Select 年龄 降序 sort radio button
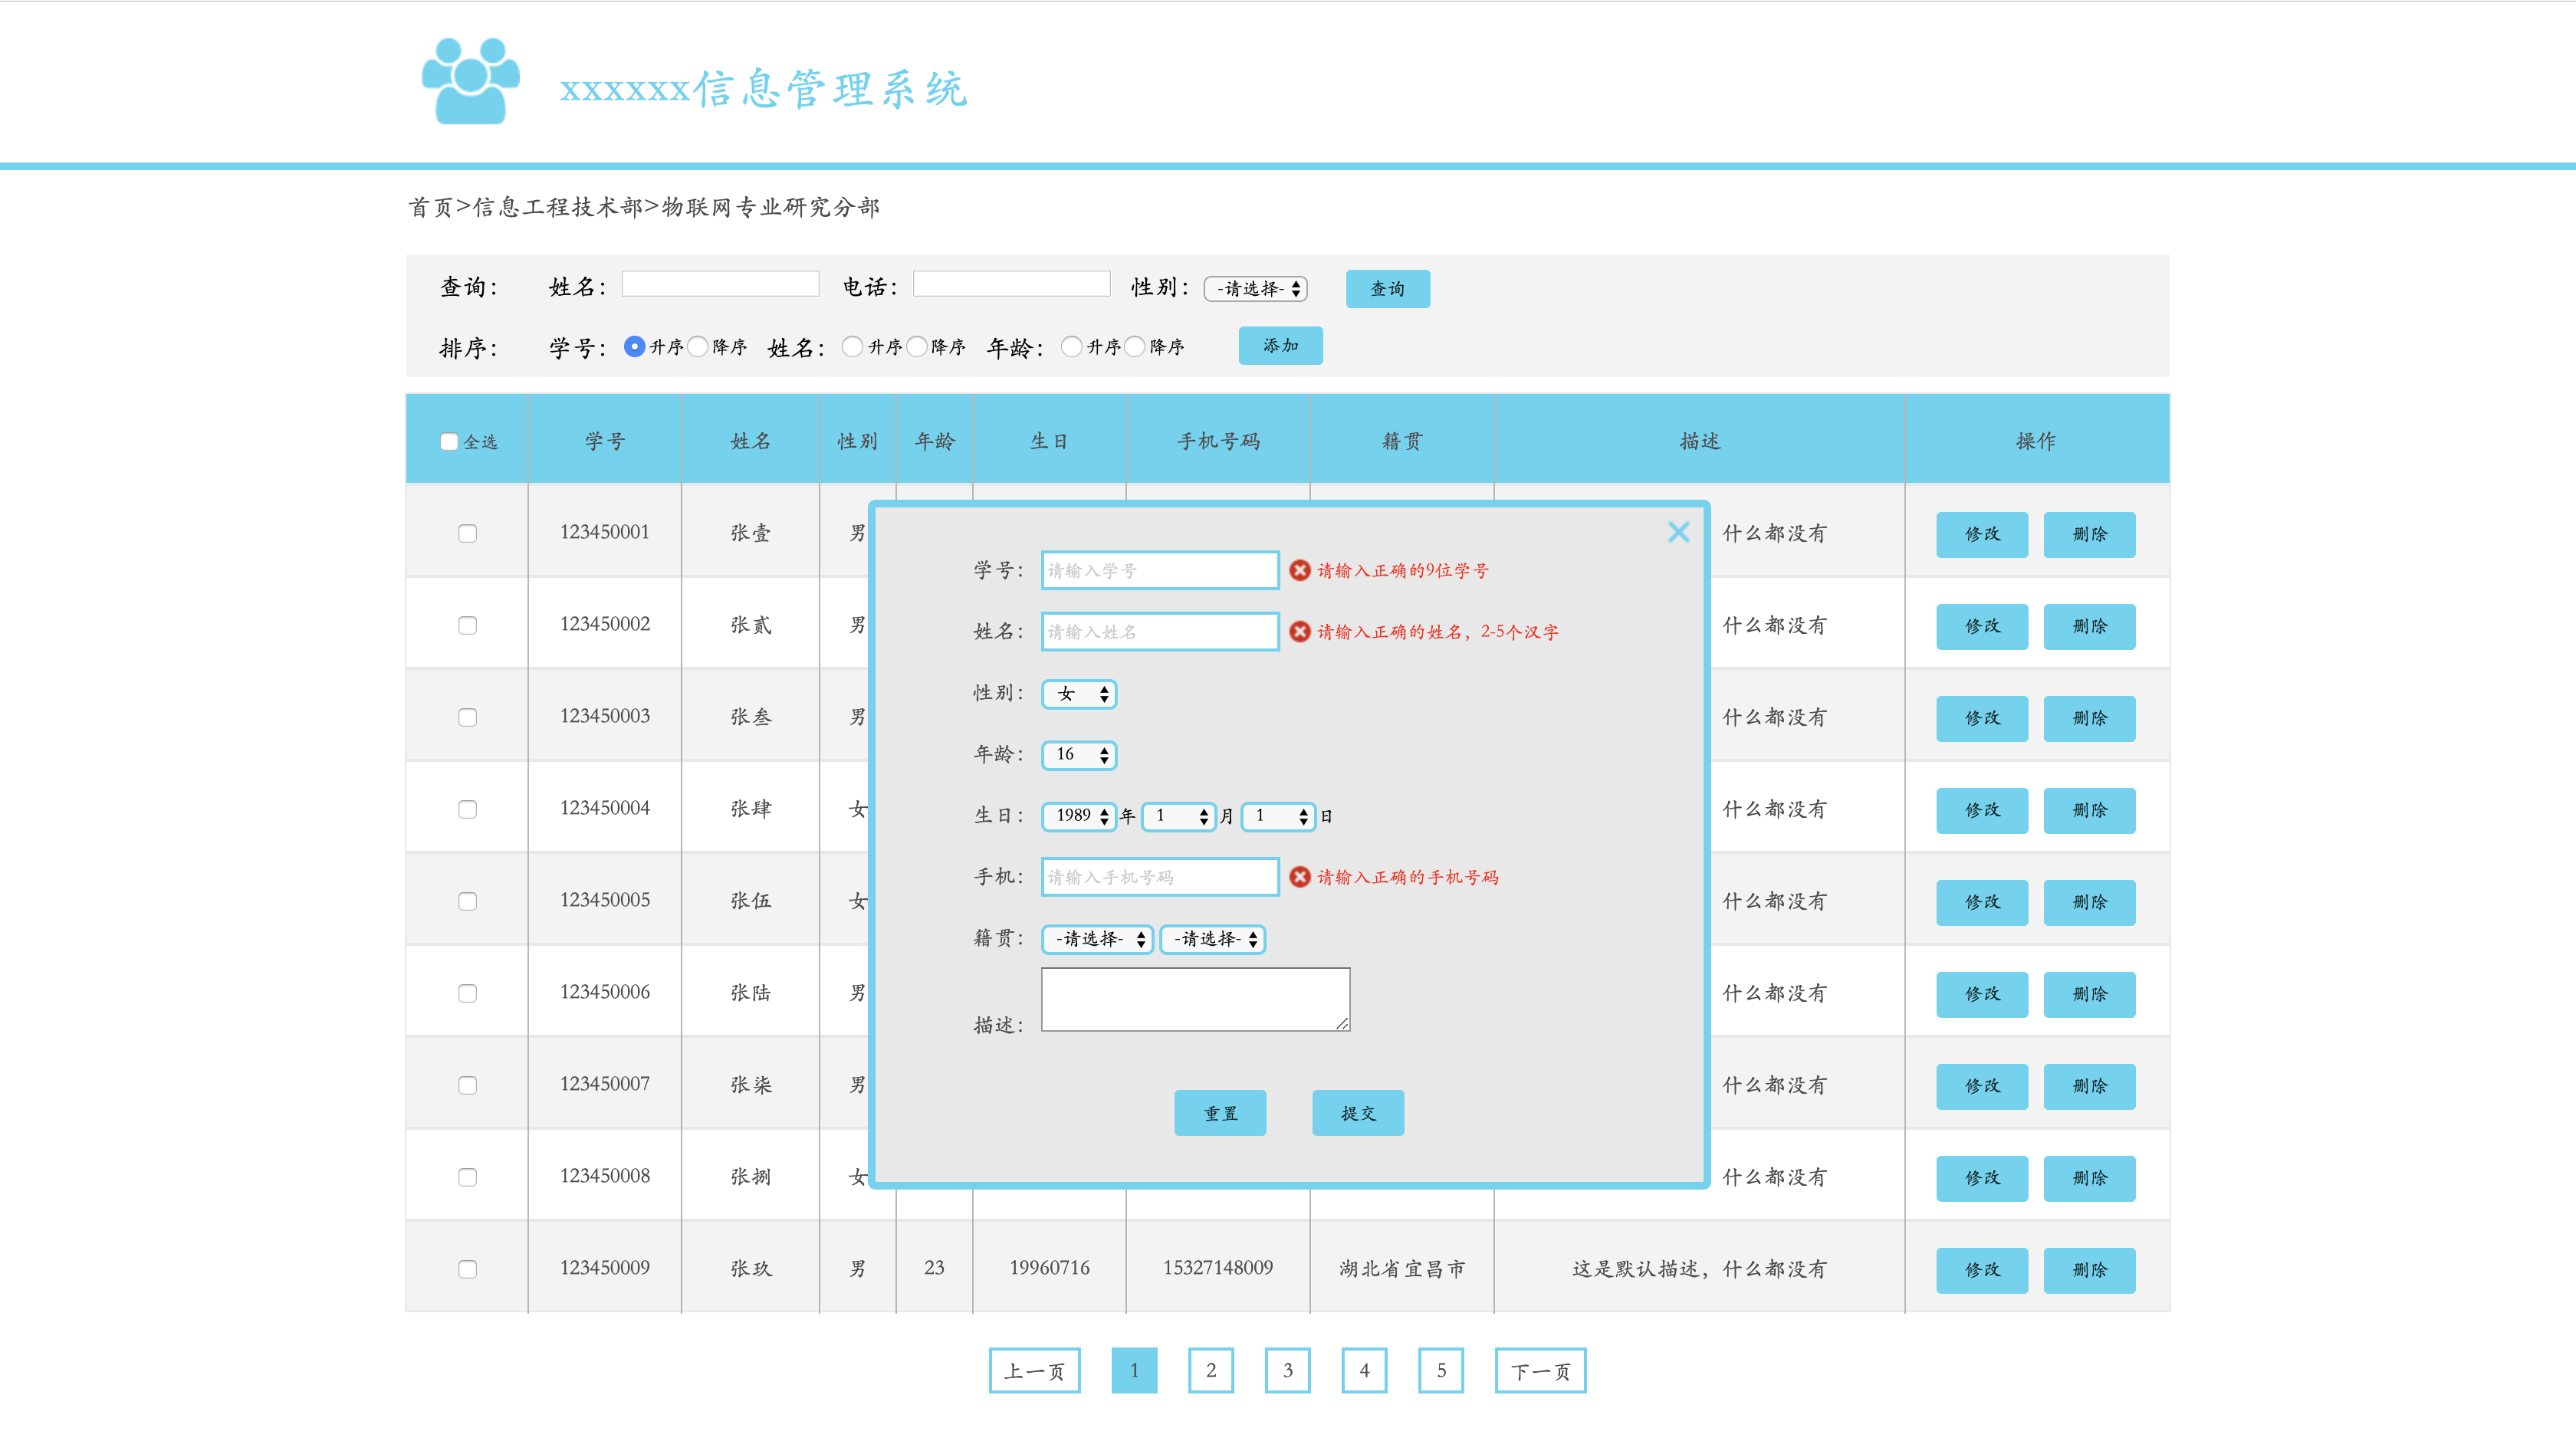This screenshot has height=1441, width=2576. [x=1134, y=346]
